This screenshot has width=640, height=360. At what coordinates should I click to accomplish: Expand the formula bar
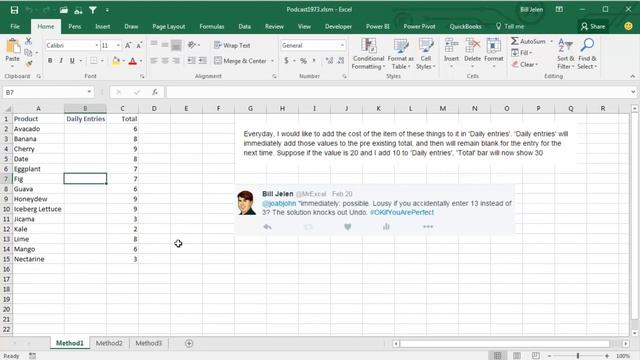click(x=633, y=92)
